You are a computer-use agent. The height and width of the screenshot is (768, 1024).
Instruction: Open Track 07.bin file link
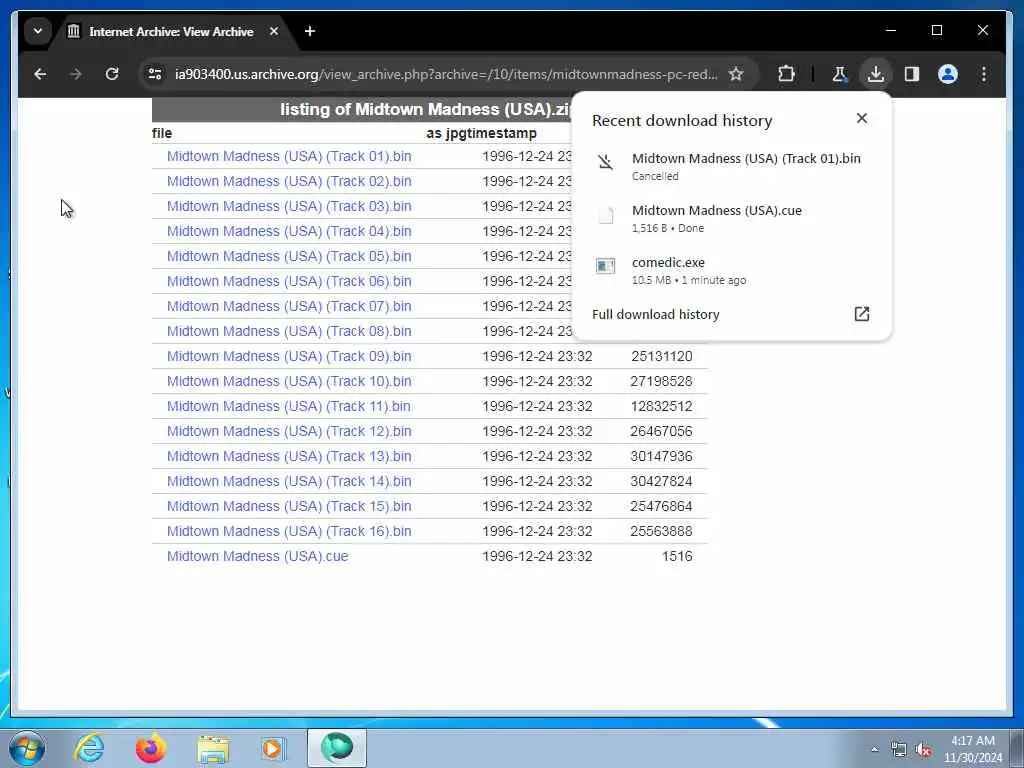tap(289, 306)
